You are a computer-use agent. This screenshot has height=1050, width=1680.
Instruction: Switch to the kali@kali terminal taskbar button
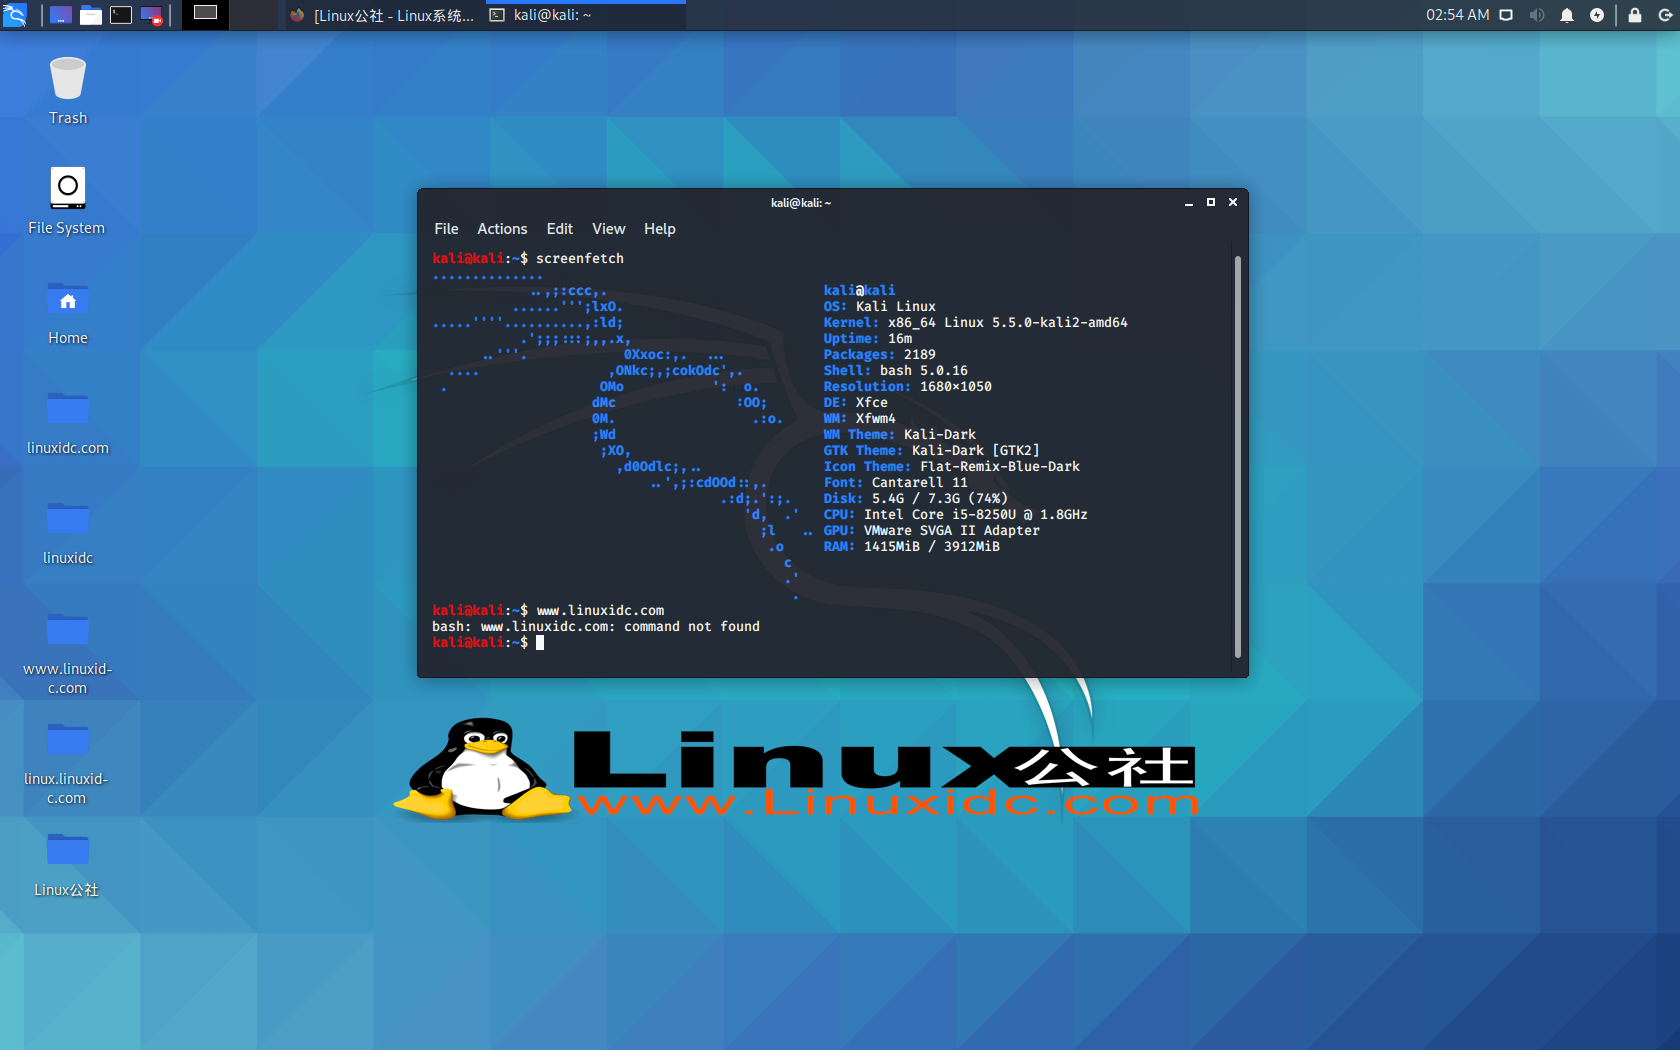[584, 15]
